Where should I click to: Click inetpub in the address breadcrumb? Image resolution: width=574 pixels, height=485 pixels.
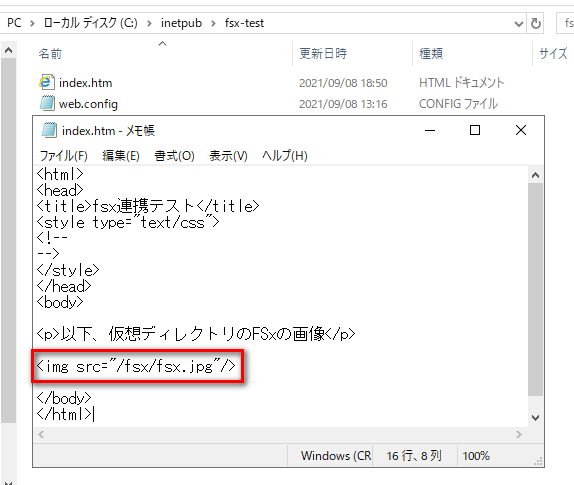click(x=181, y=23)
